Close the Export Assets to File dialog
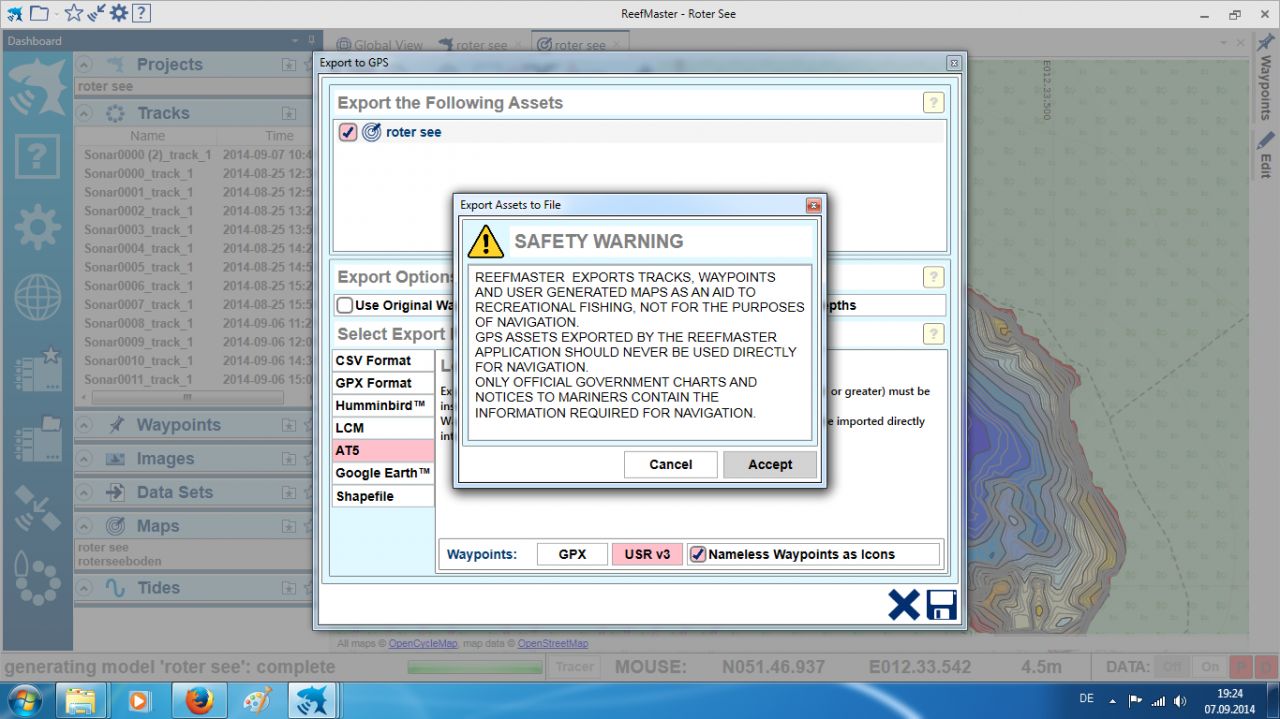 click(813, 205)
